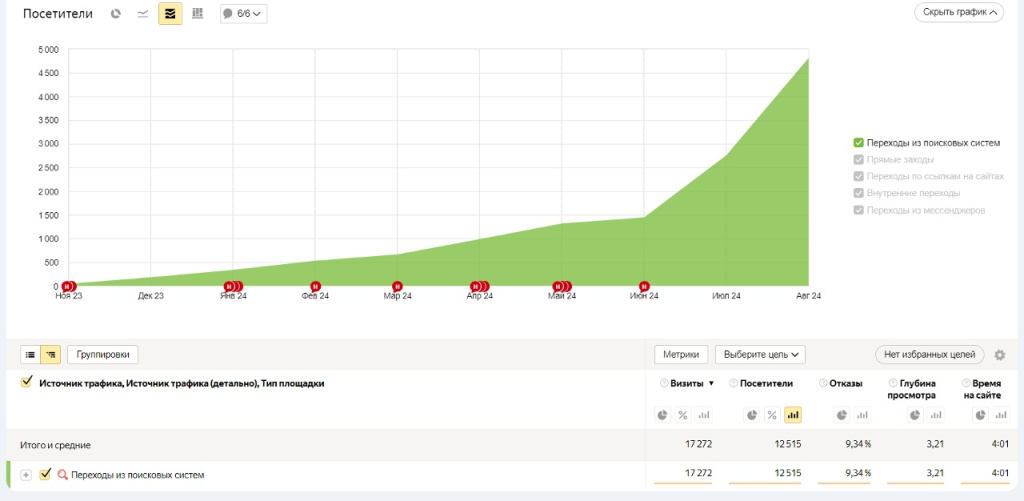The height and width of the screenshot is (501, 1024).
Task: Switch chart to line graph view
Action: click(x=143, y=14)
